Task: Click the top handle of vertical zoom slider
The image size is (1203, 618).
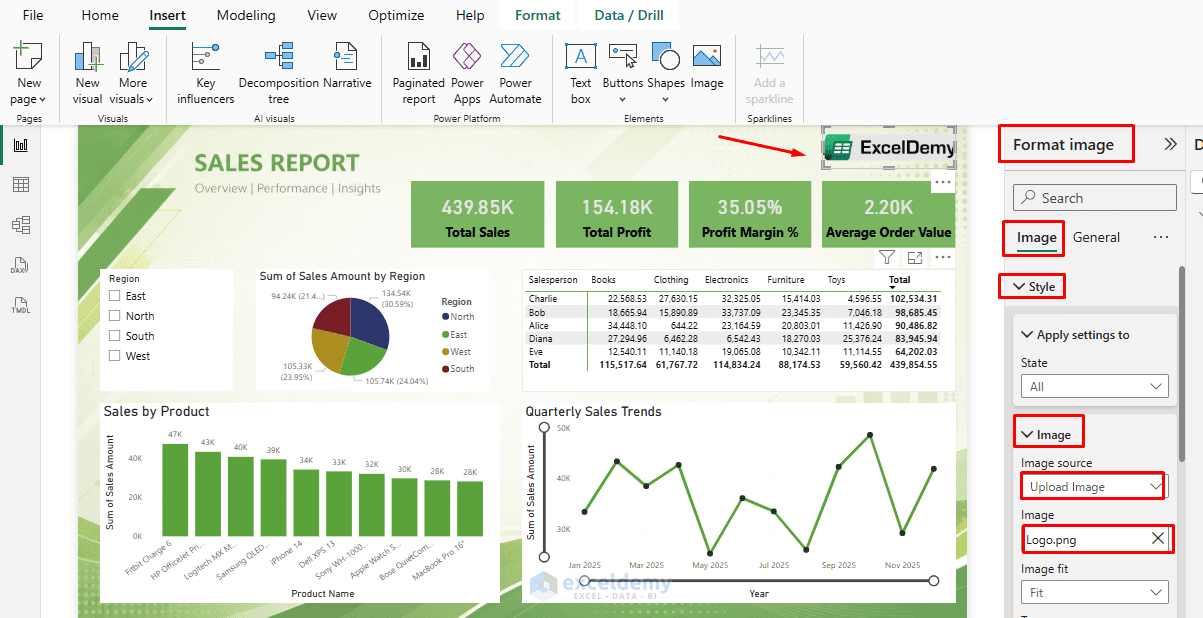Action: [545, 428]
